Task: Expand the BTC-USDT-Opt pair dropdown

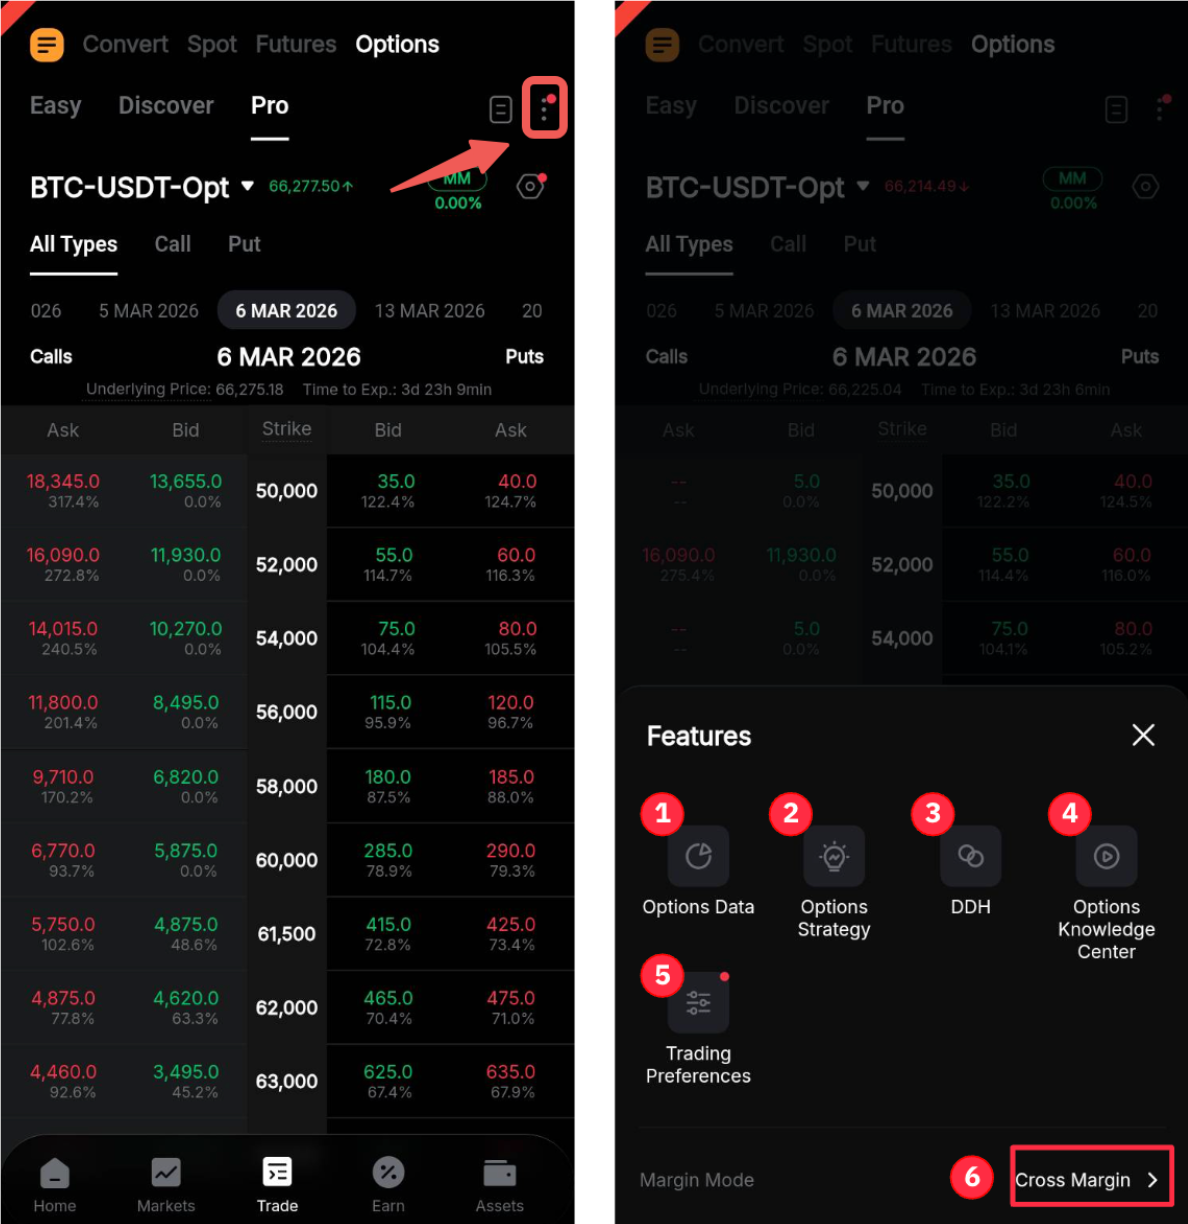Action: tap(142, 187)
